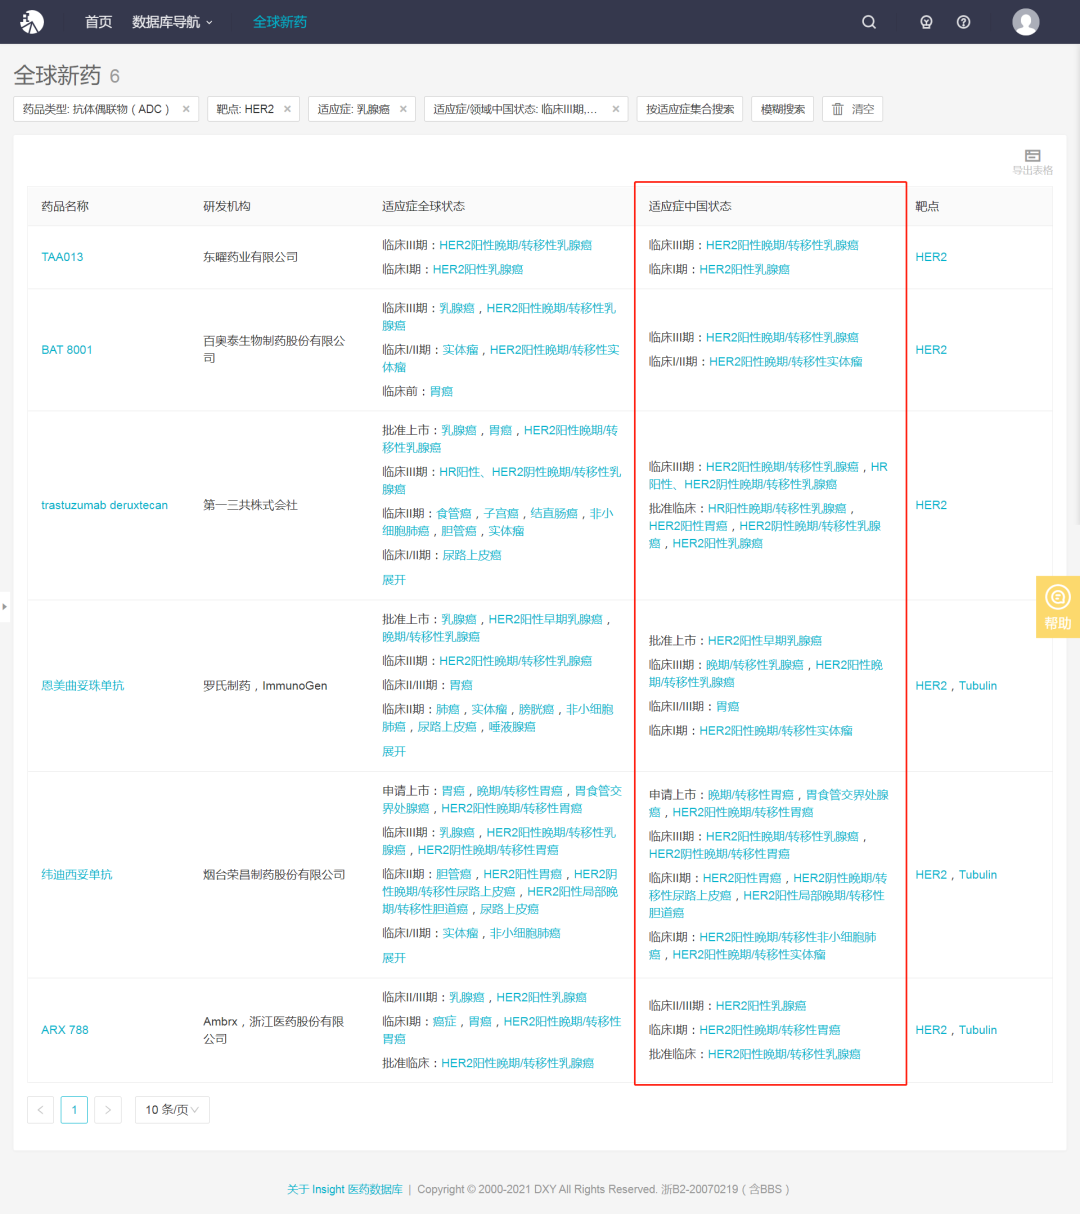Click the 研发机构 column header

coord(227,206)
